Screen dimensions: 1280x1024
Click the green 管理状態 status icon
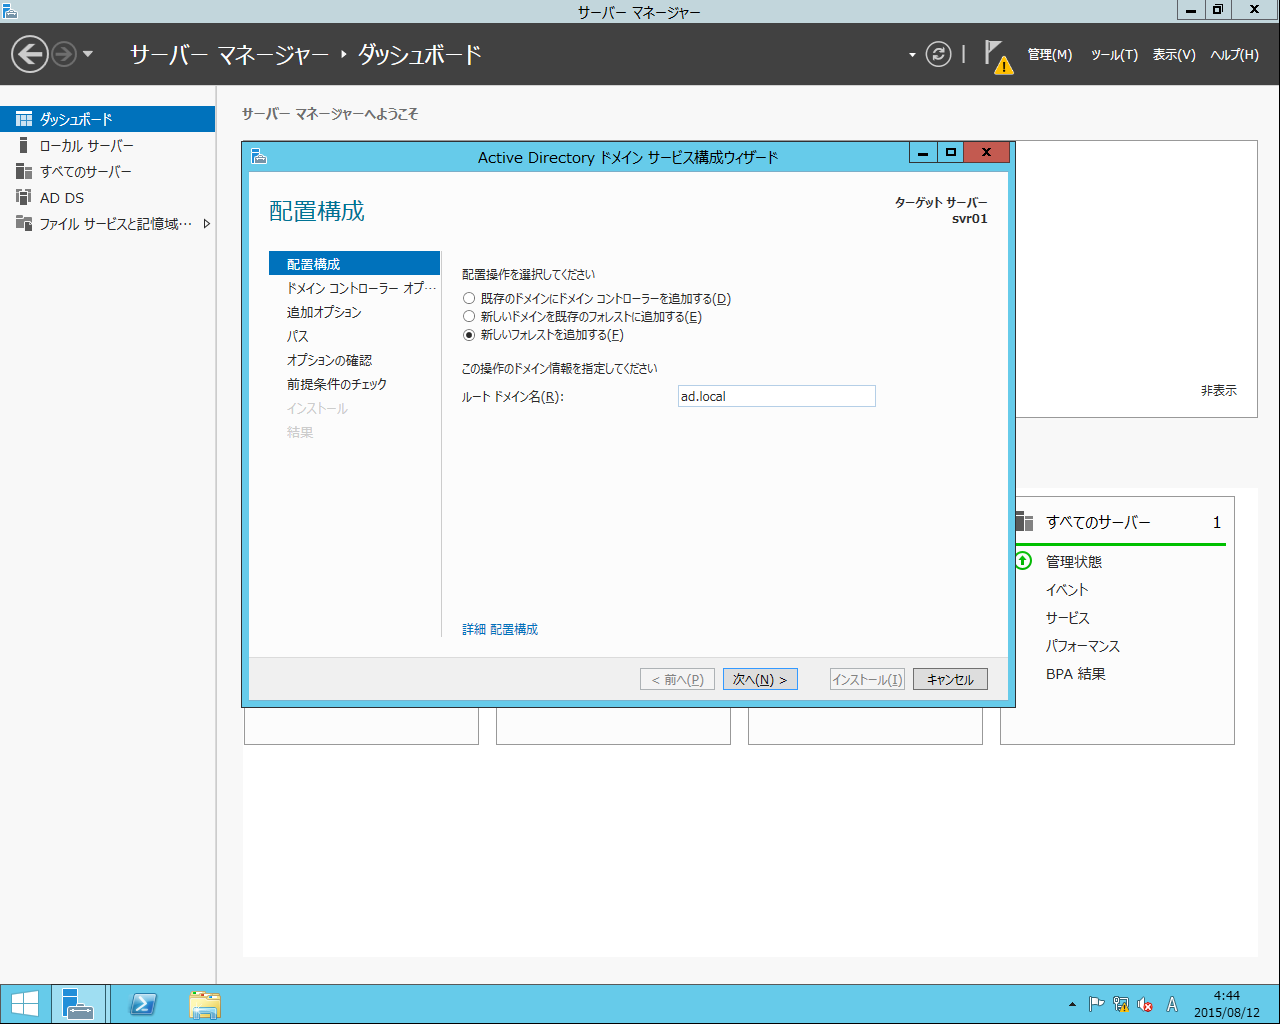pyautogui.click(x=1023, y=561)
